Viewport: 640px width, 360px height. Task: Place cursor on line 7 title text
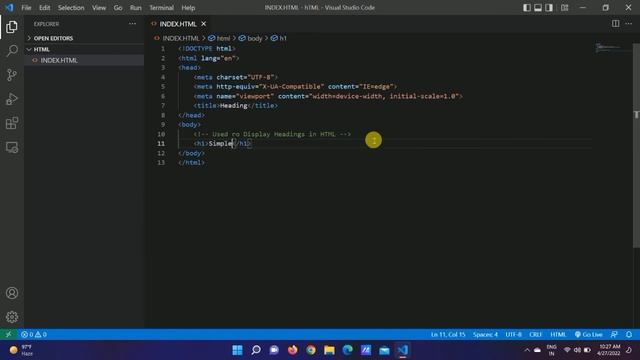233,105
